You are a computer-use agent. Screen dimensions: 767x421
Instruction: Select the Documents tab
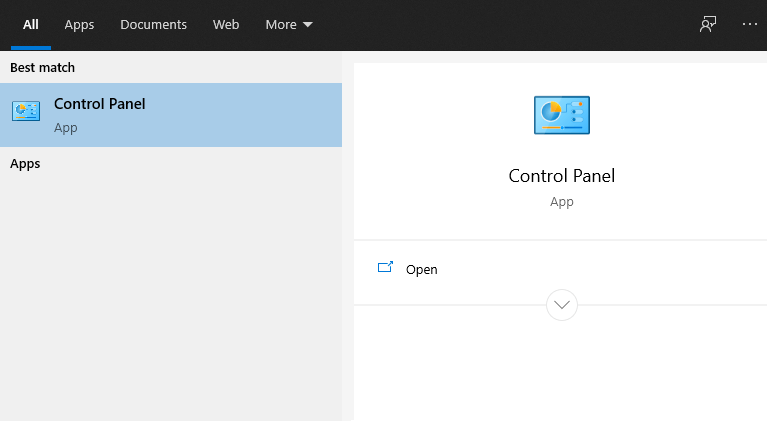pyautogui.click(x=153, y=24)
